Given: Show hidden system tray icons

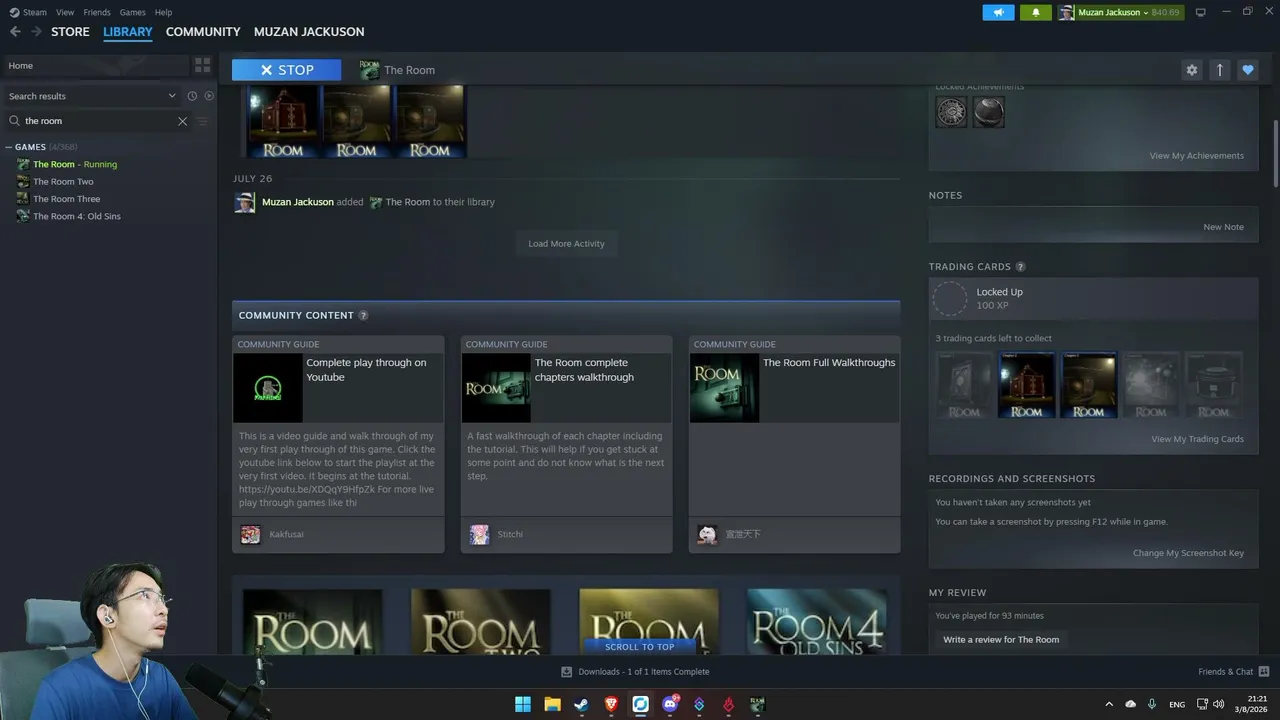Looking at the screenshot, I should click(x=1108, y=705).
